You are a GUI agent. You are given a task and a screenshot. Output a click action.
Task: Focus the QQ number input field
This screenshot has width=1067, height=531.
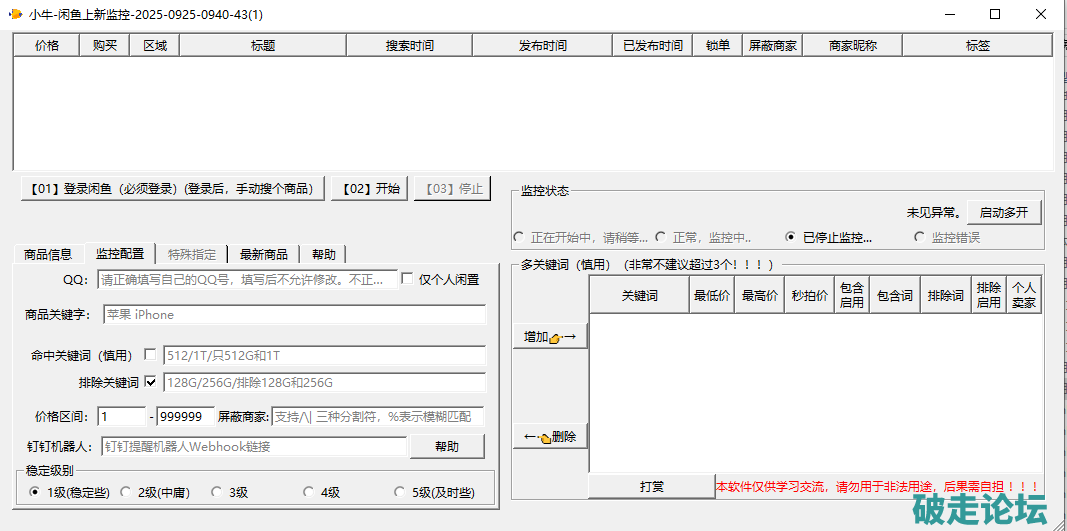coord(247,280)
